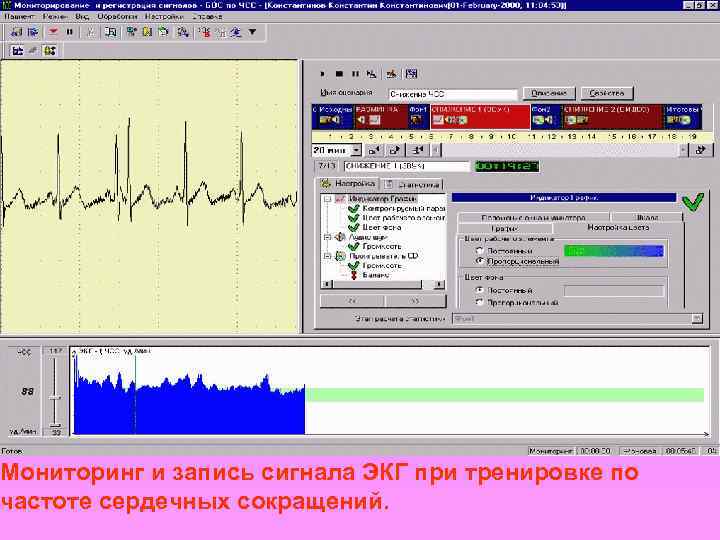Switch to the Статистика tab
Viewport: 720px width, 540px height.
point(413,185)
